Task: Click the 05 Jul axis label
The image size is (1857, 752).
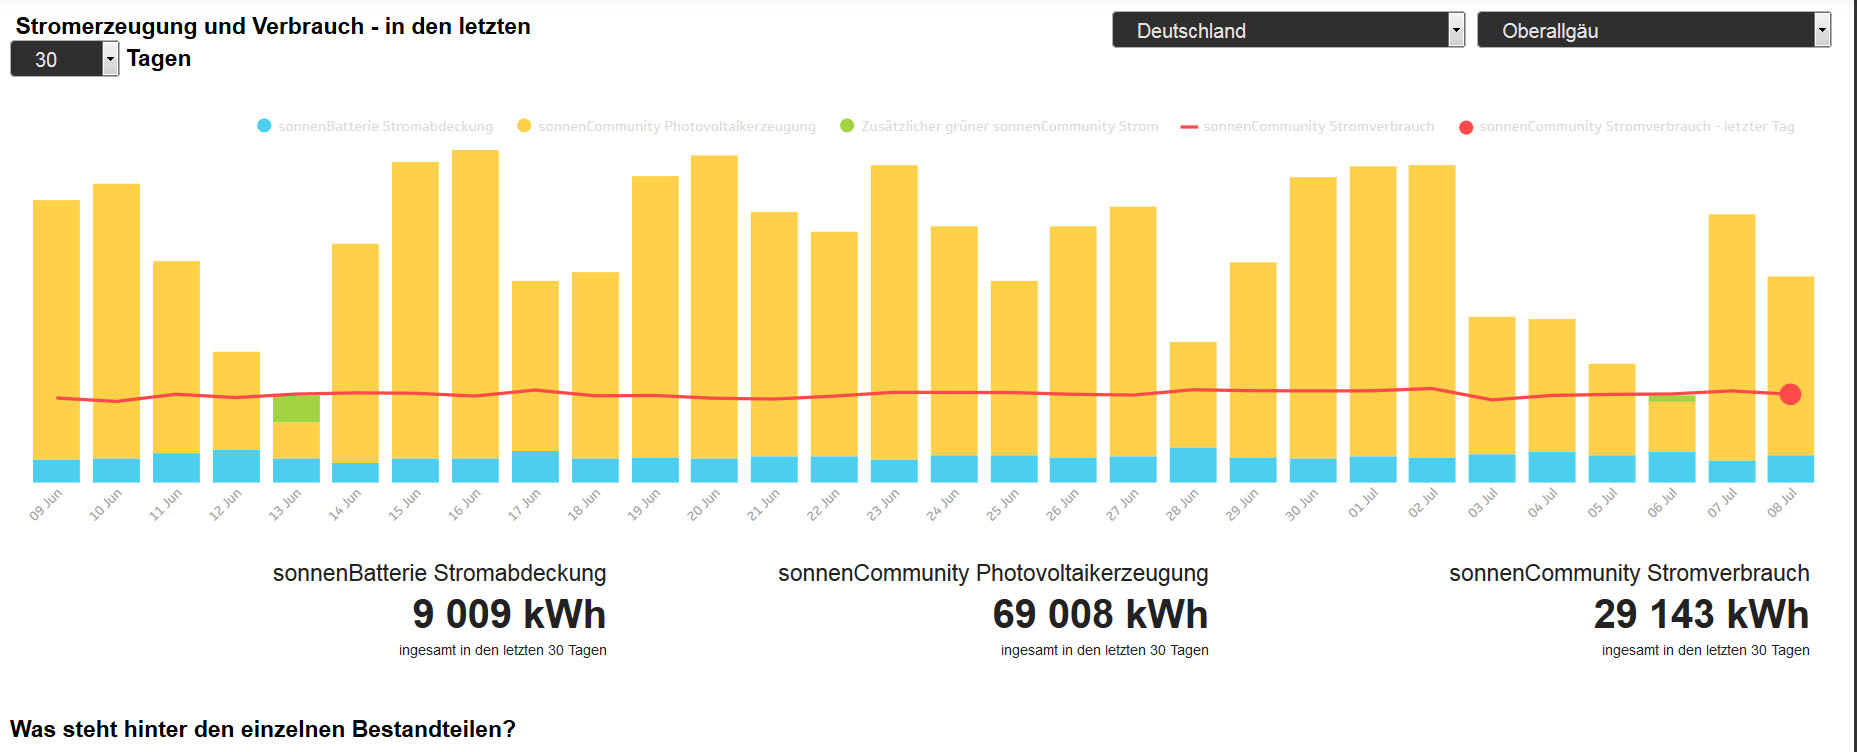Action: (x=1603, y=503)
